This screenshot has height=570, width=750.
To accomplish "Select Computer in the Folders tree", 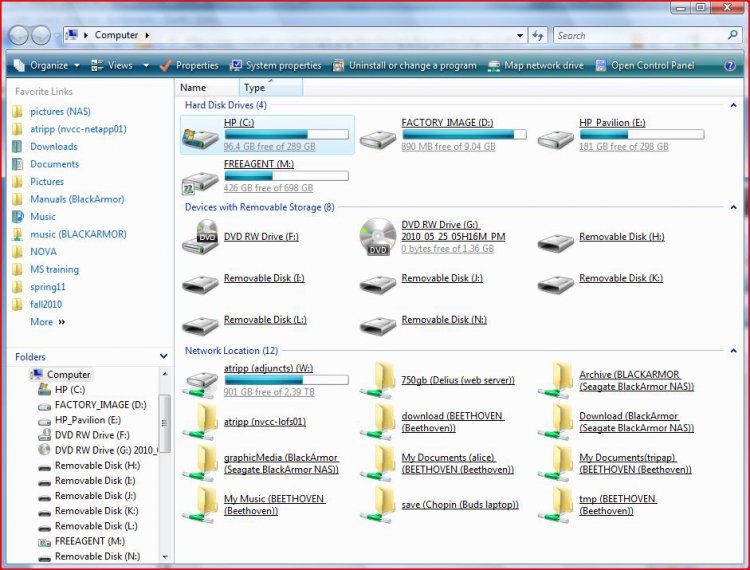I will click(68, 374).
